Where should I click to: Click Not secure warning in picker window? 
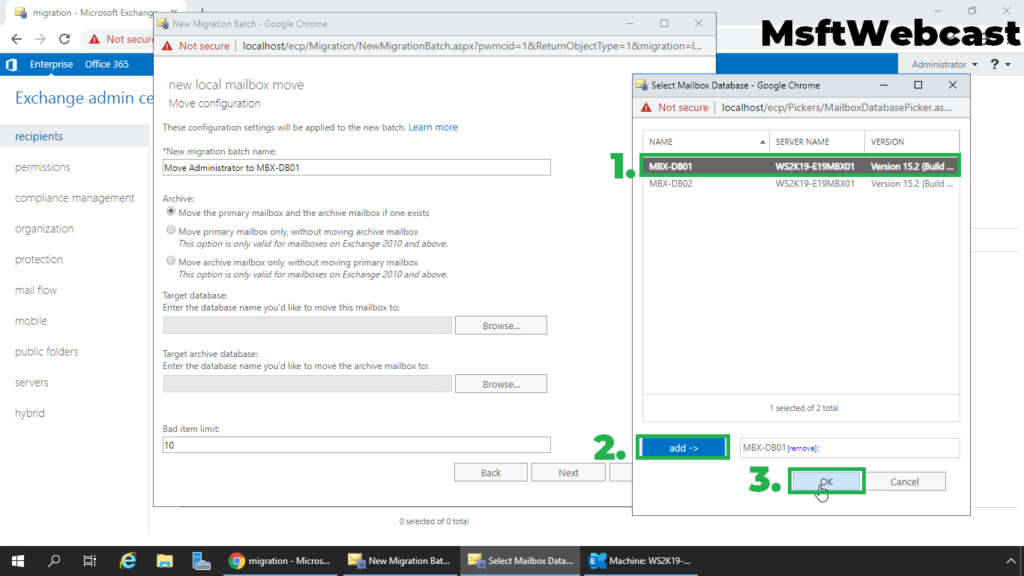click(675, 107)
